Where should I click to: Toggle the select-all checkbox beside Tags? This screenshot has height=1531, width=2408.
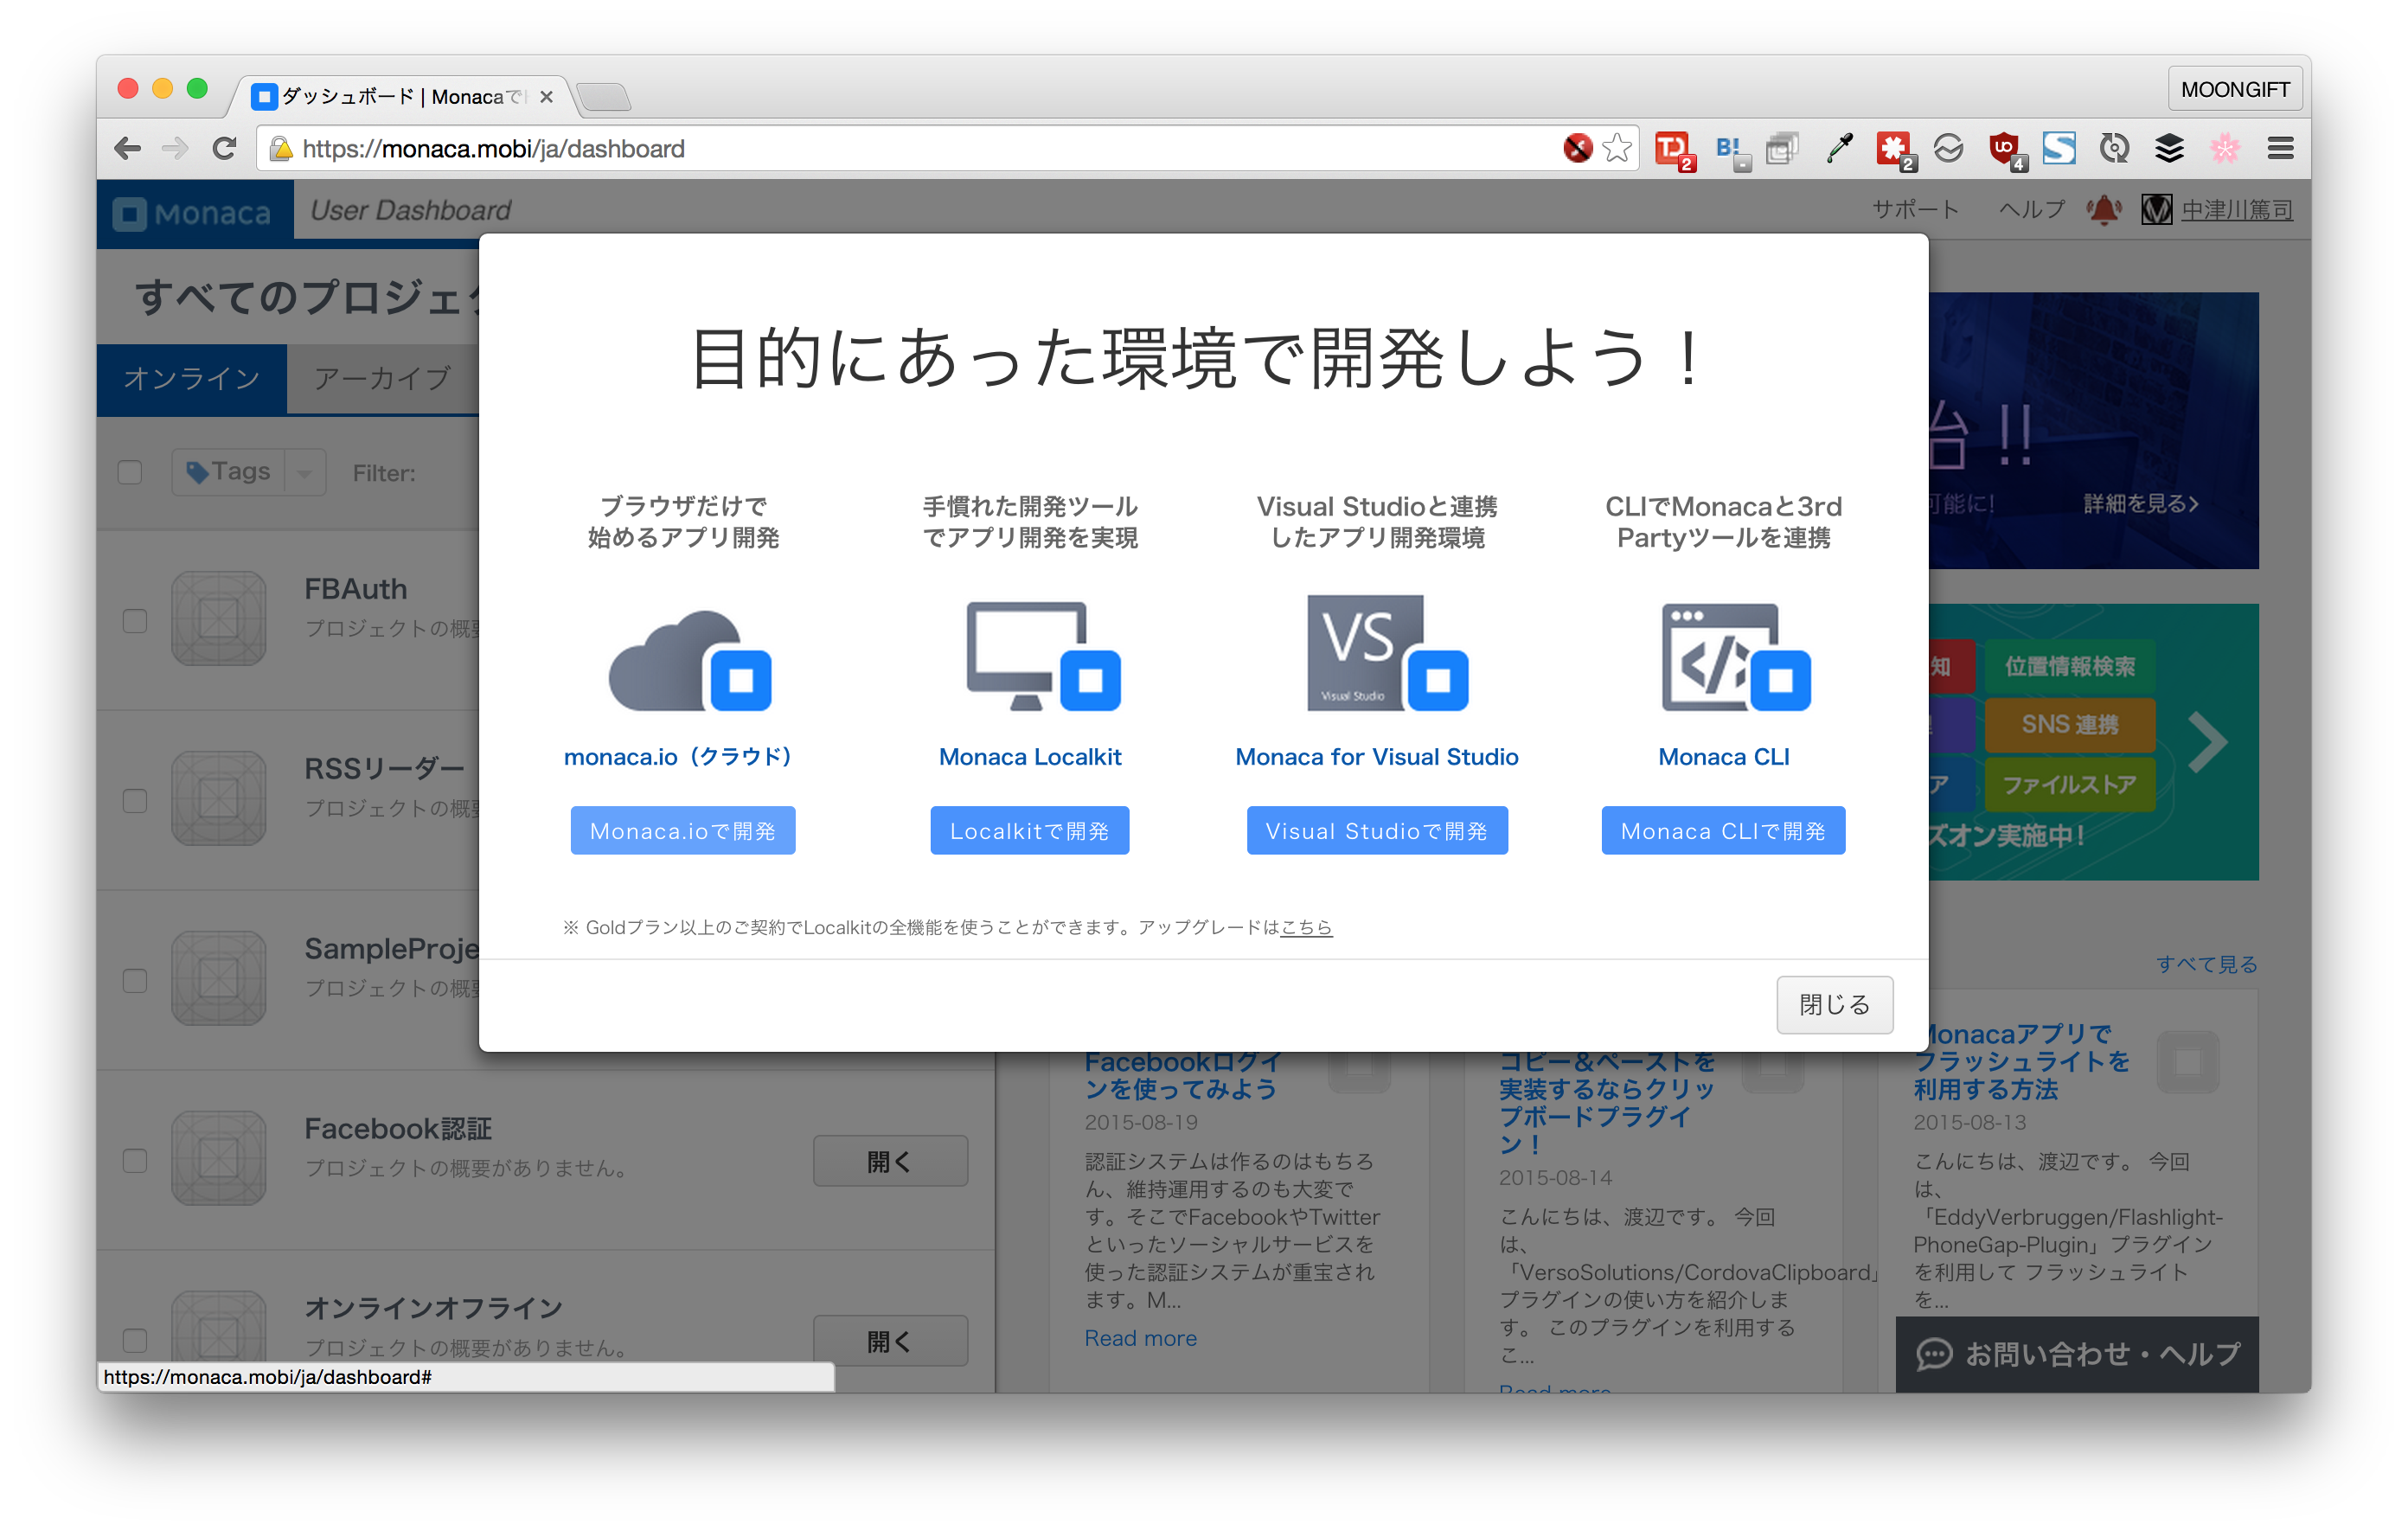tap(130, 472)
